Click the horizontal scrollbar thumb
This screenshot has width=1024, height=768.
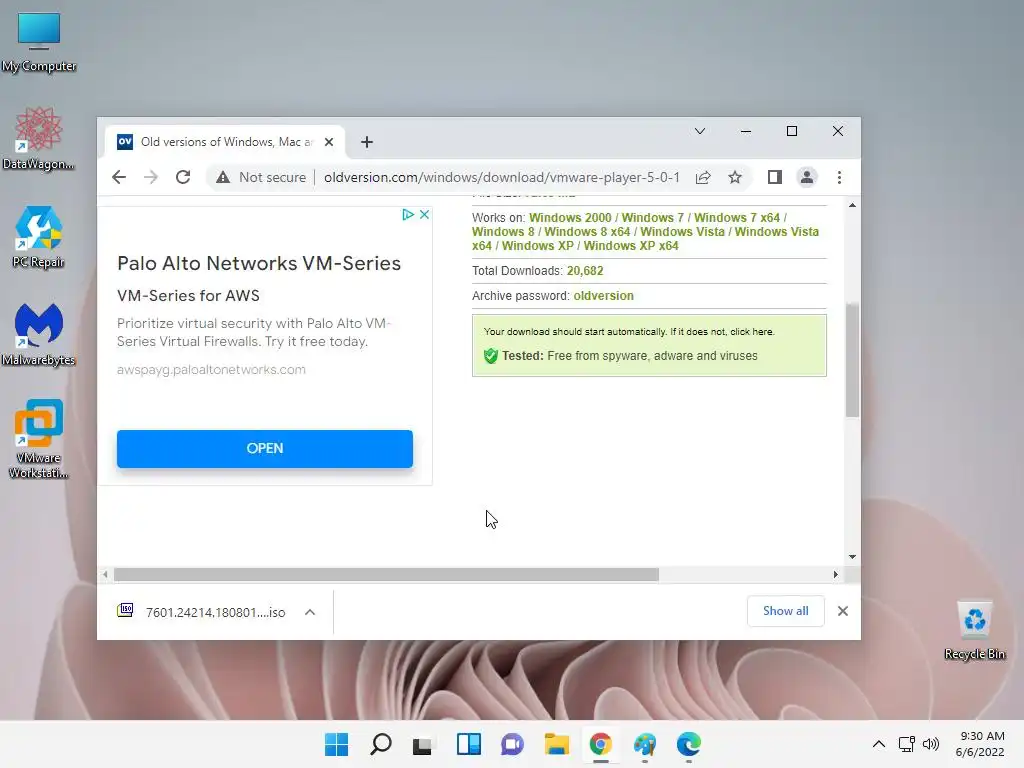(386, 575)
